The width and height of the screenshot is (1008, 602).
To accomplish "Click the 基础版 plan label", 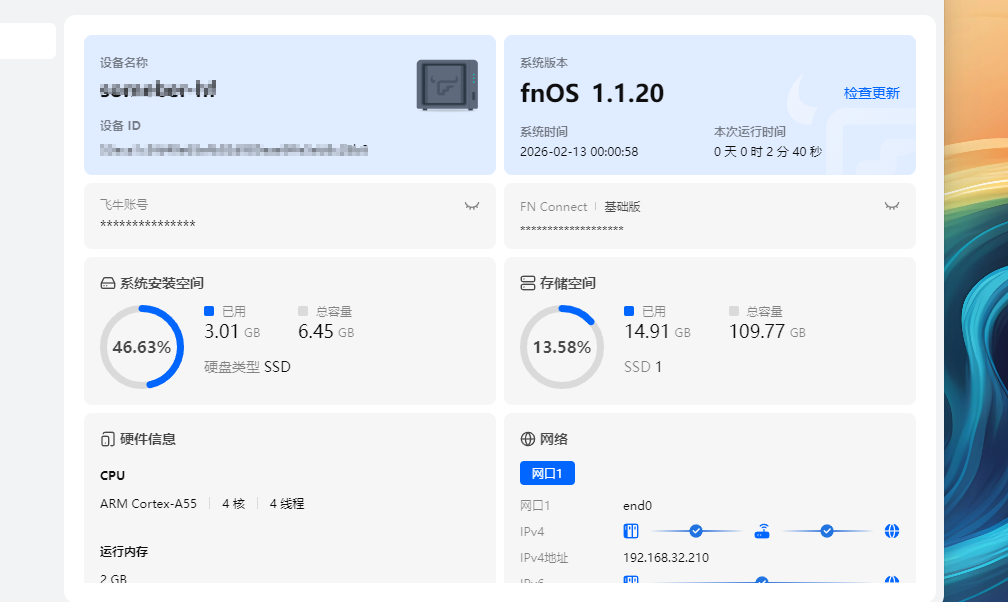I will [x=622, y=206].
